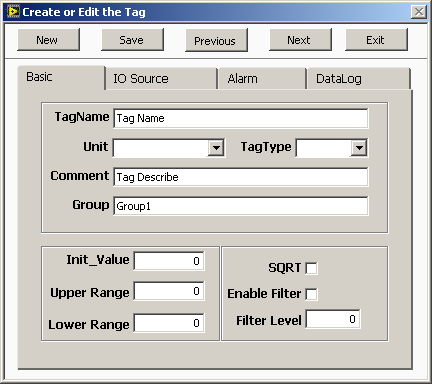Open the Unit dropdown arrow

[216, 148]
